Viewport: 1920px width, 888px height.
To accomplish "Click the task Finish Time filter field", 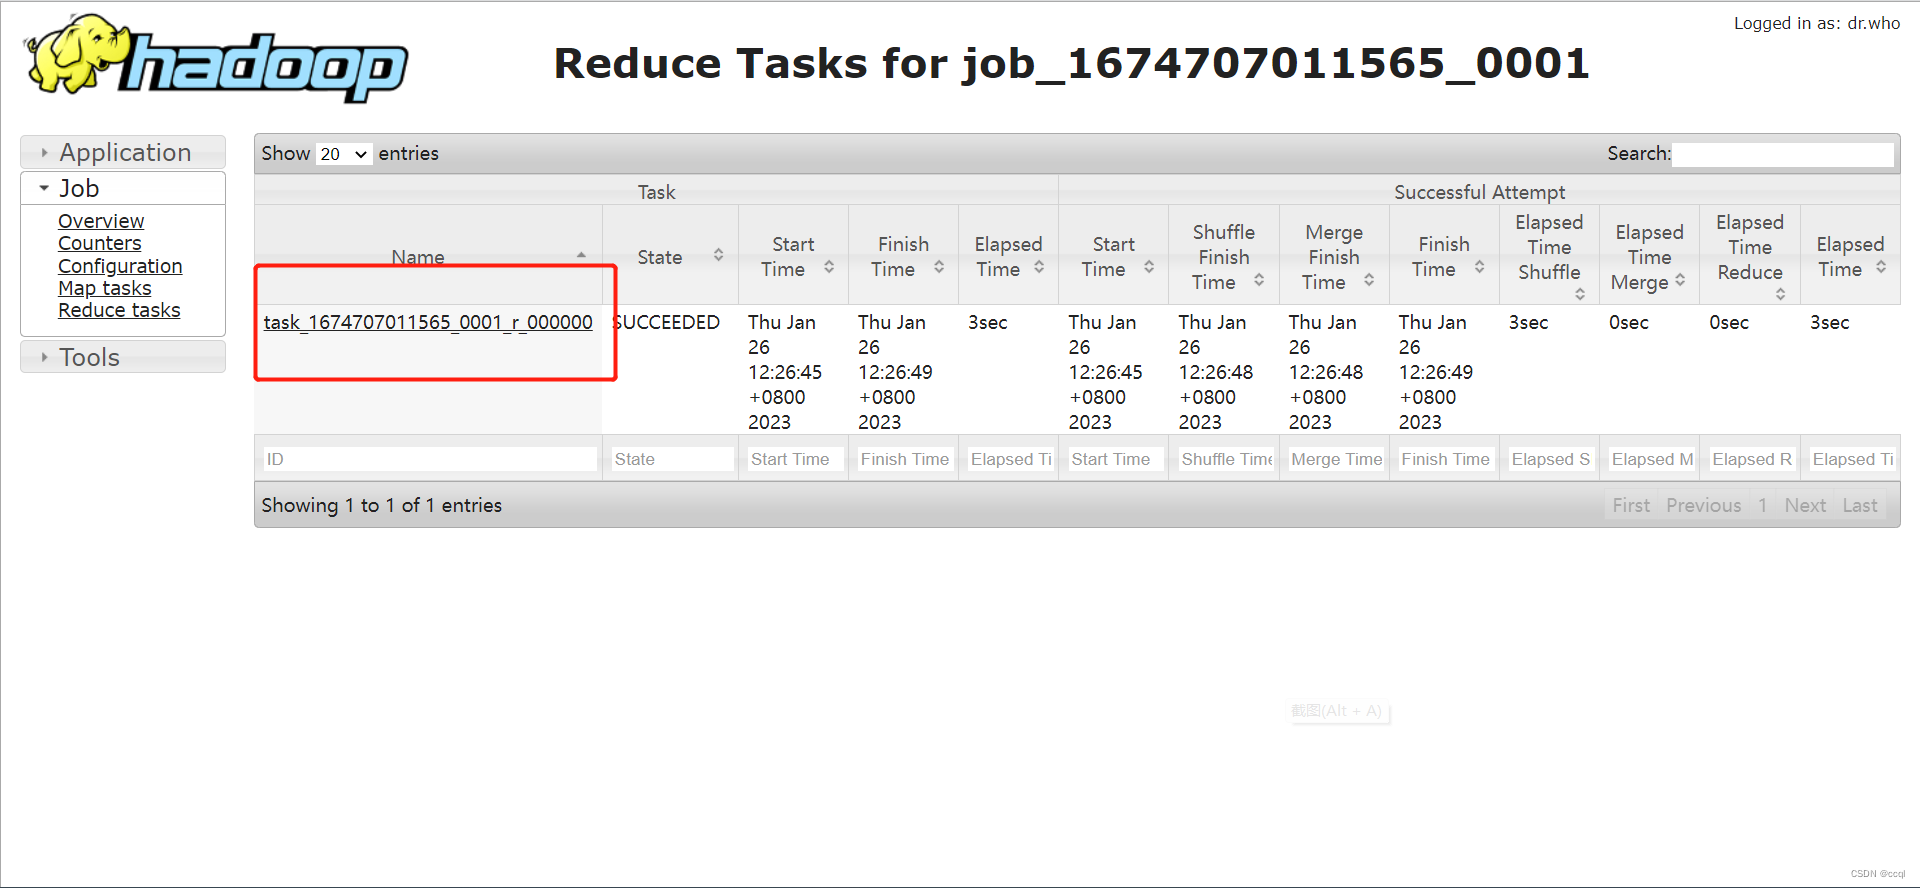I will [x=904, y=459].
